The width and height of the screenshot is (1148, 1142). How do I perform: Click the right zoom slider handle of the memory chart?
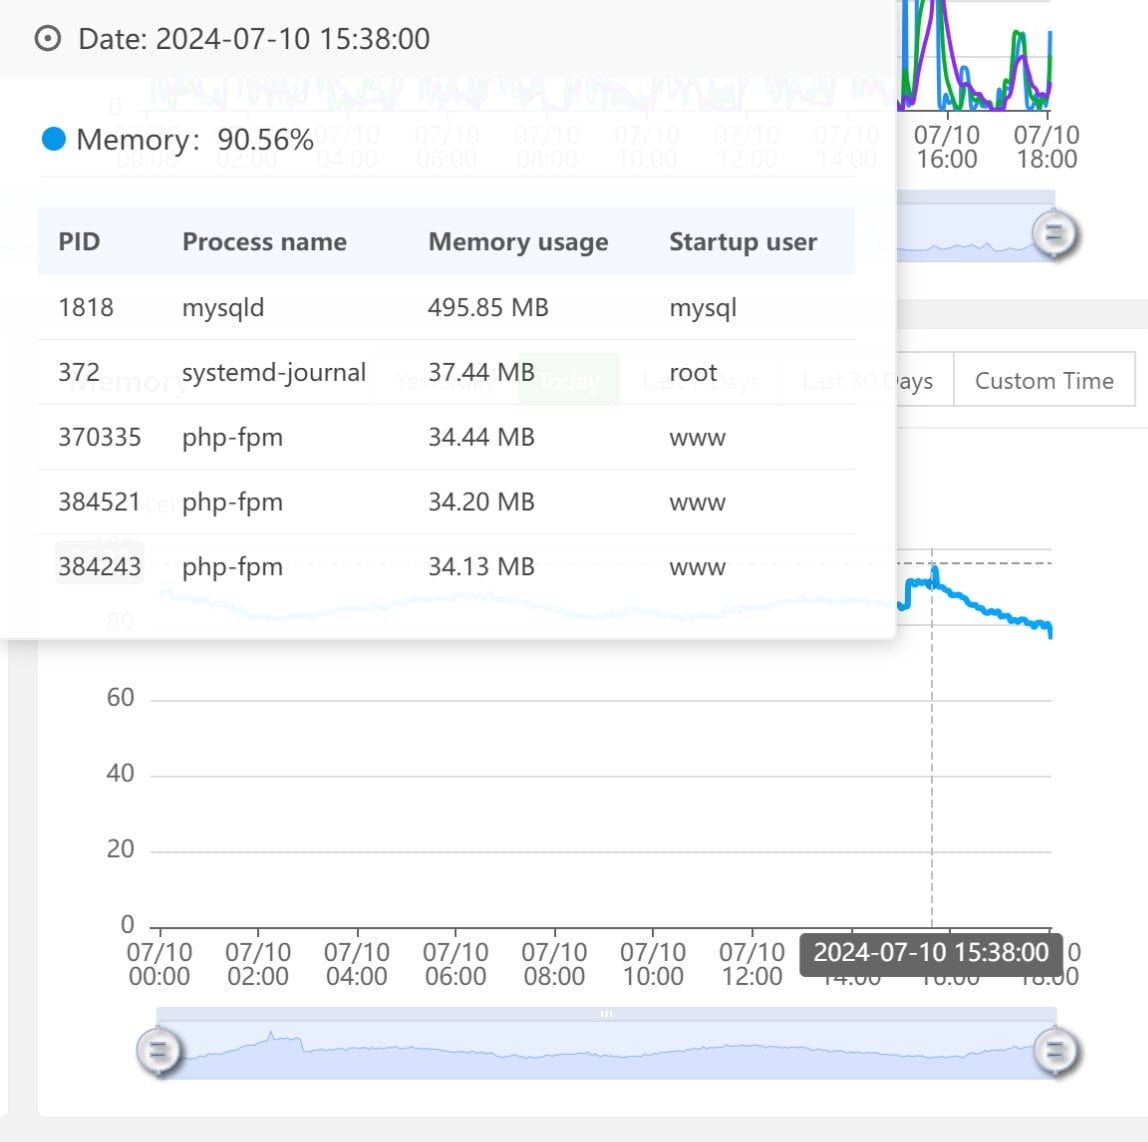click(x=1055, y=1051)
